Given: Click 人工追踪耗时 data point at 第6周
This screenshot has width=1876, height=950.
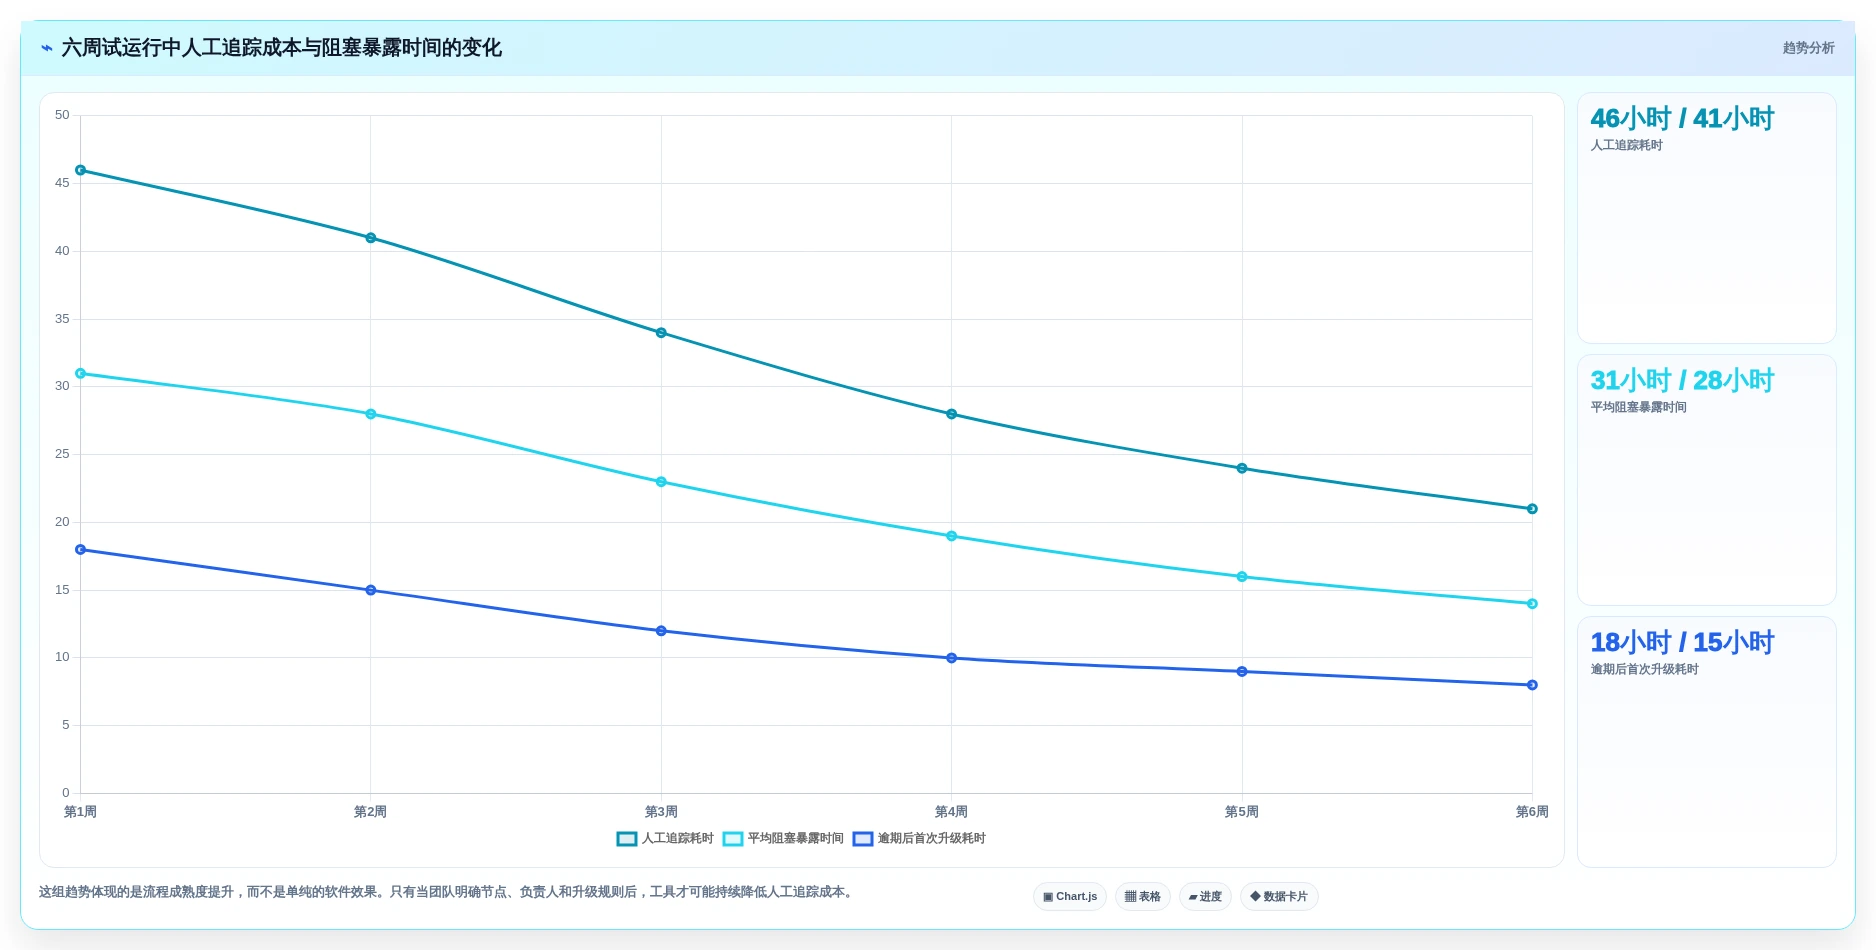Looking at the screenshot, I should [1532, 509].
